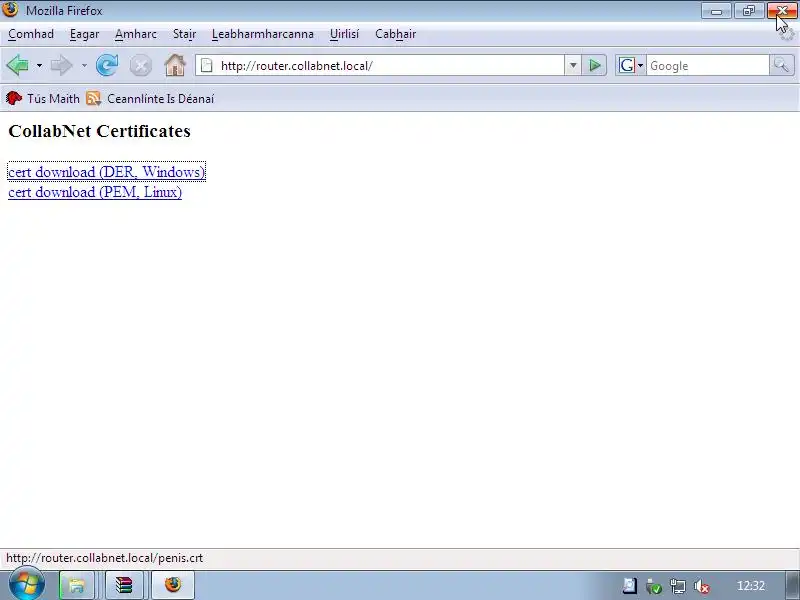Open the Ceannlínte Is Déanaí feed bookmark
Image resolution: width=800 pixels, height=600 pixels.
tap(150, 98)
